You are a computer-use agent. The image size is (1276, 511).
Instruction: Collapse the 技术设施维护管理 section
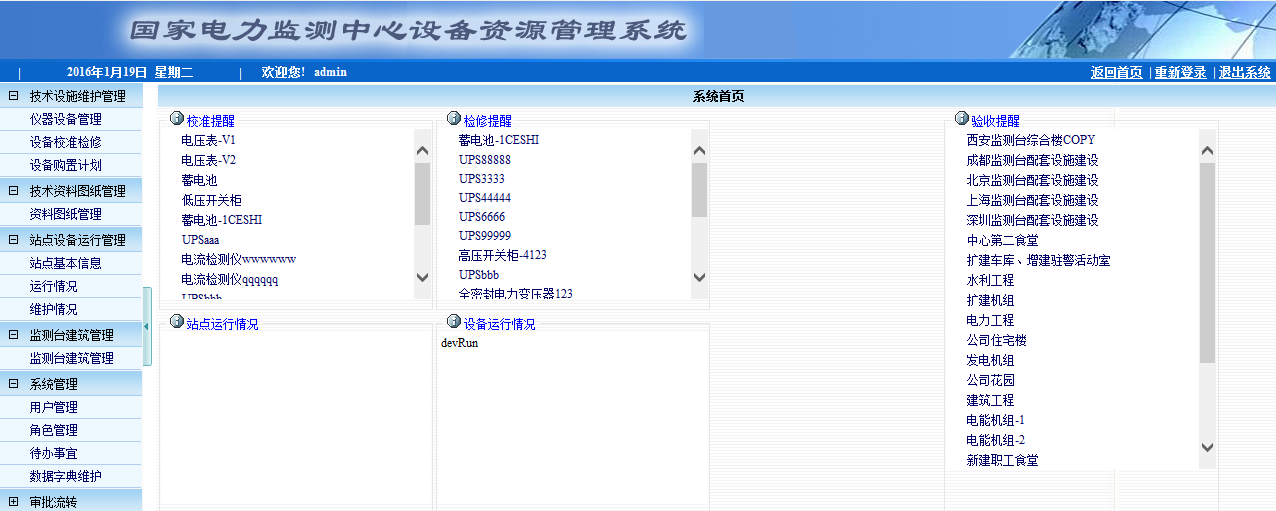[x=14, y=96]
